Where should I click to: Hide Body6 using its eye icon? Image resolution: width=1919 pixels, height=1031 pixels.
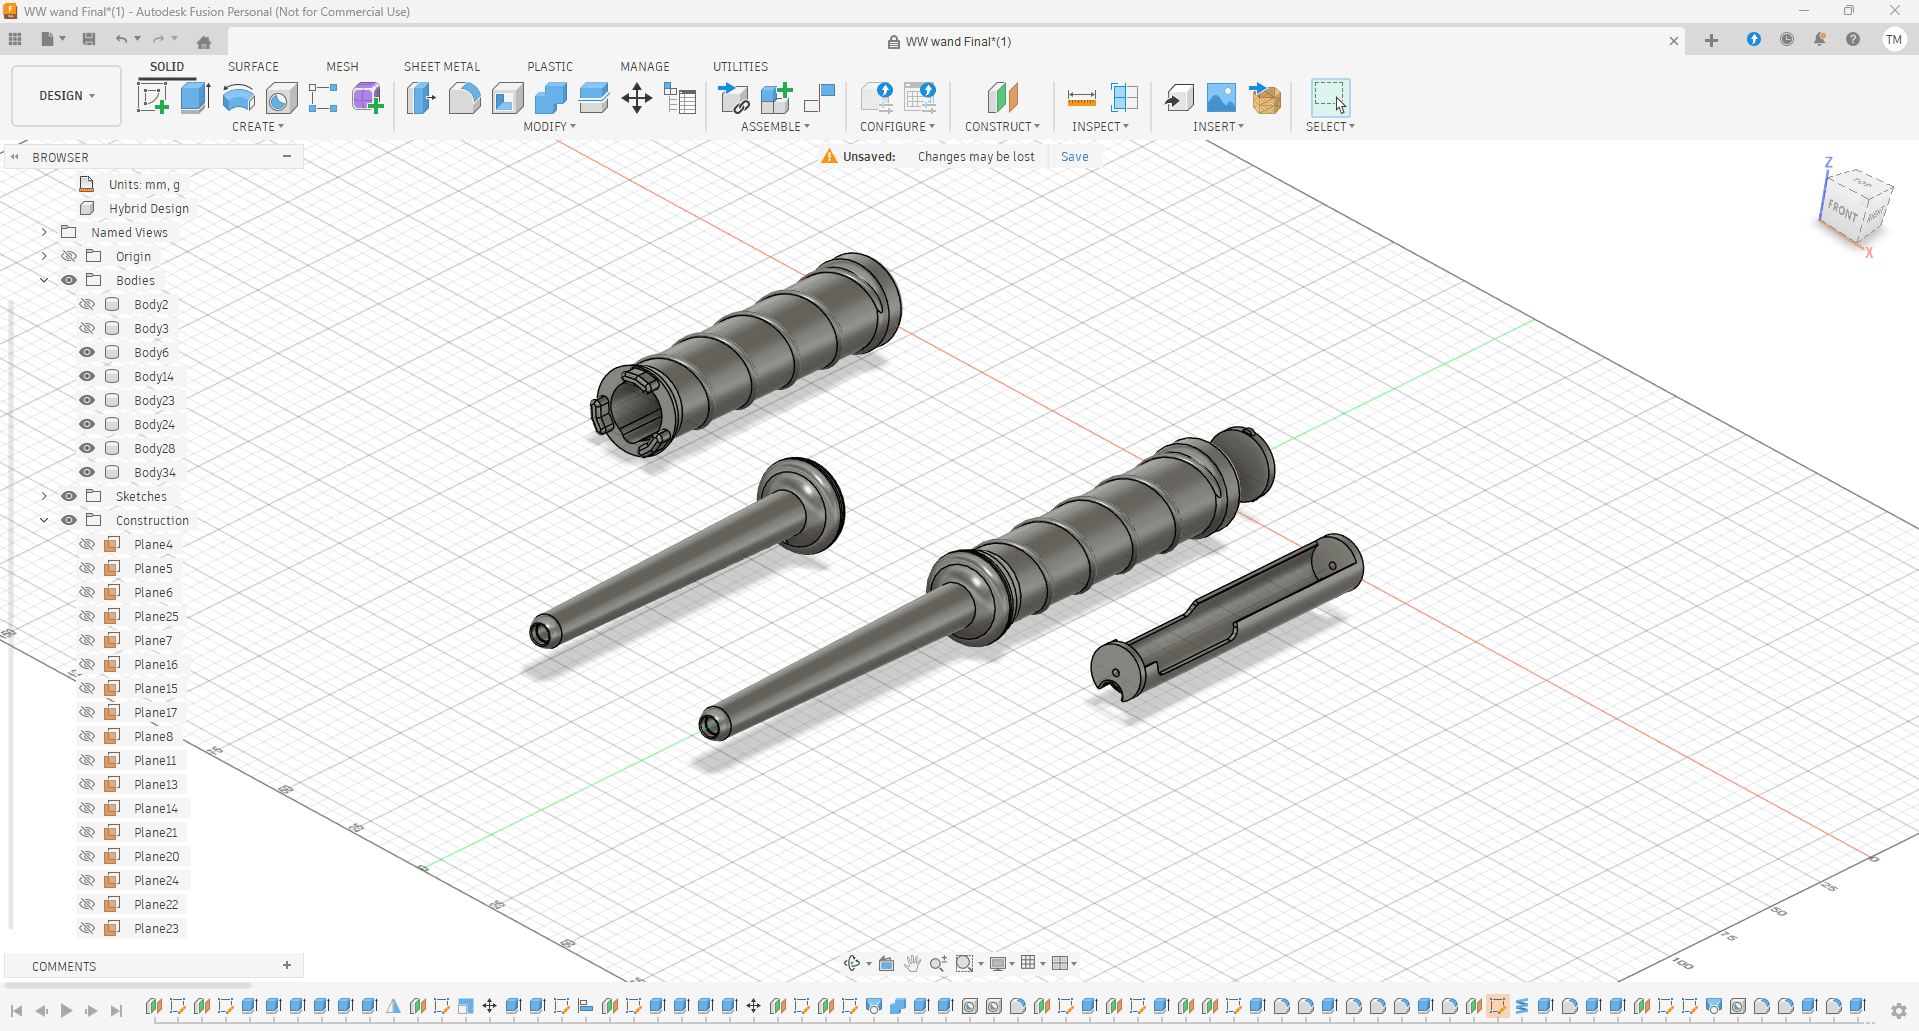pos(87,352)
